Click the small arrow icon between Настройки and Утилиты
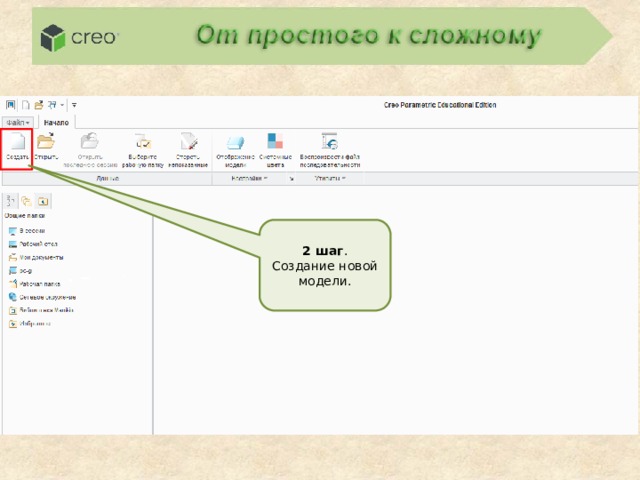Screen dimensions: 640x480 tap(291, 179)
